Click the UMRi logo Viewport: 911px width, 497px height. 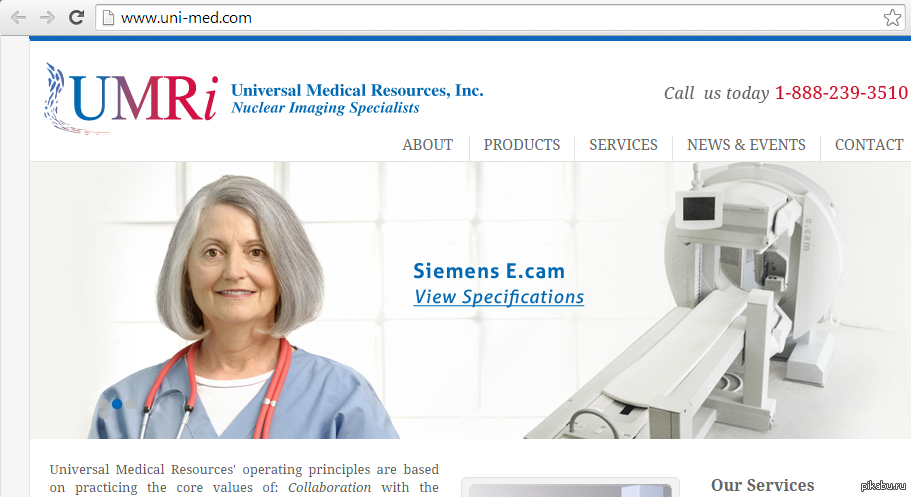click(132, 99)
